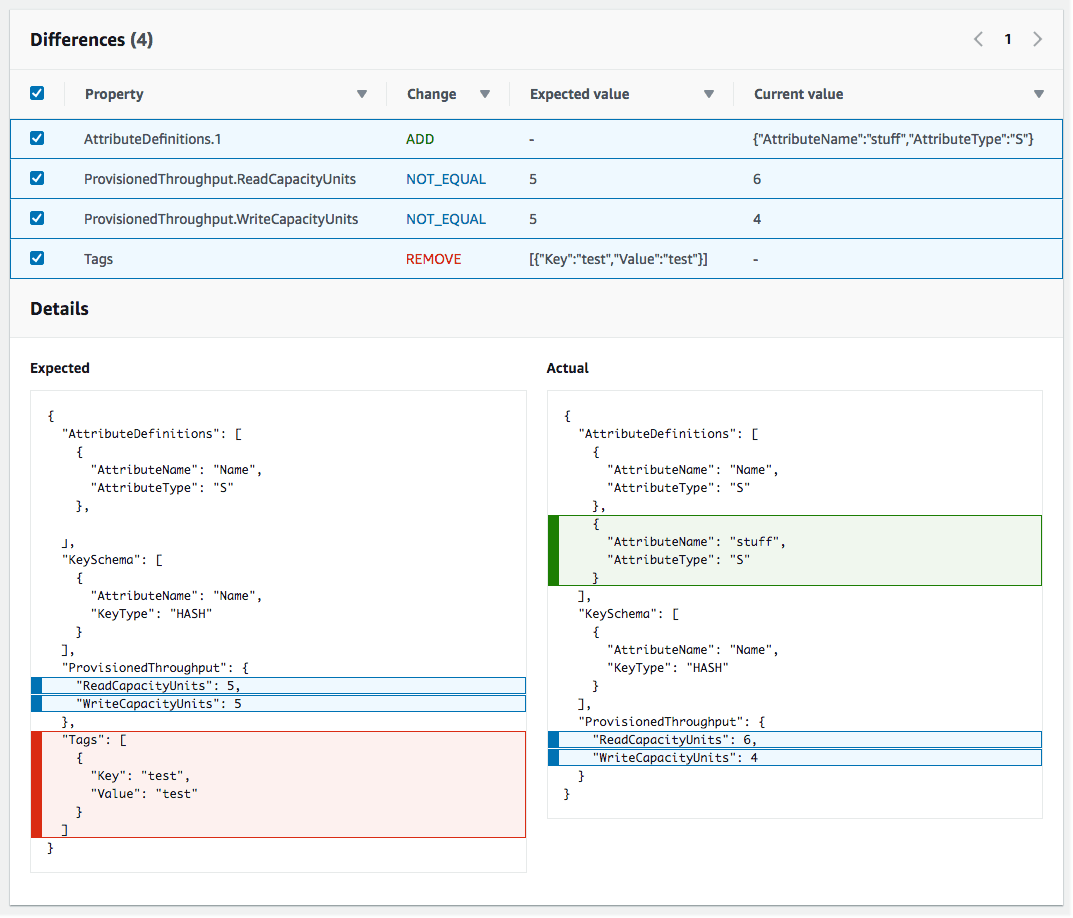Image resolution: width=1073 pixels, height=918 pixels.
Task: Click the ADD change indicator for AttributeDefinitions.1
Action: 420,138
